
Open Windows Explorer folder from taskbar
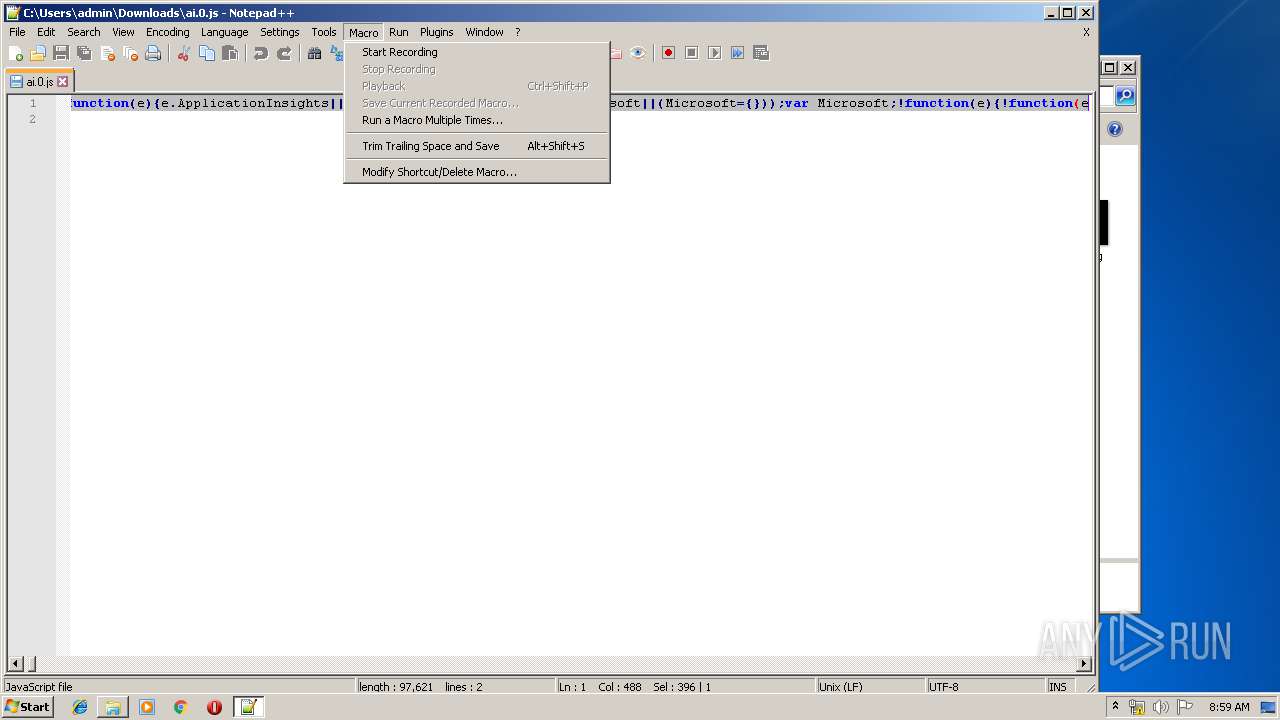(113, 707)
